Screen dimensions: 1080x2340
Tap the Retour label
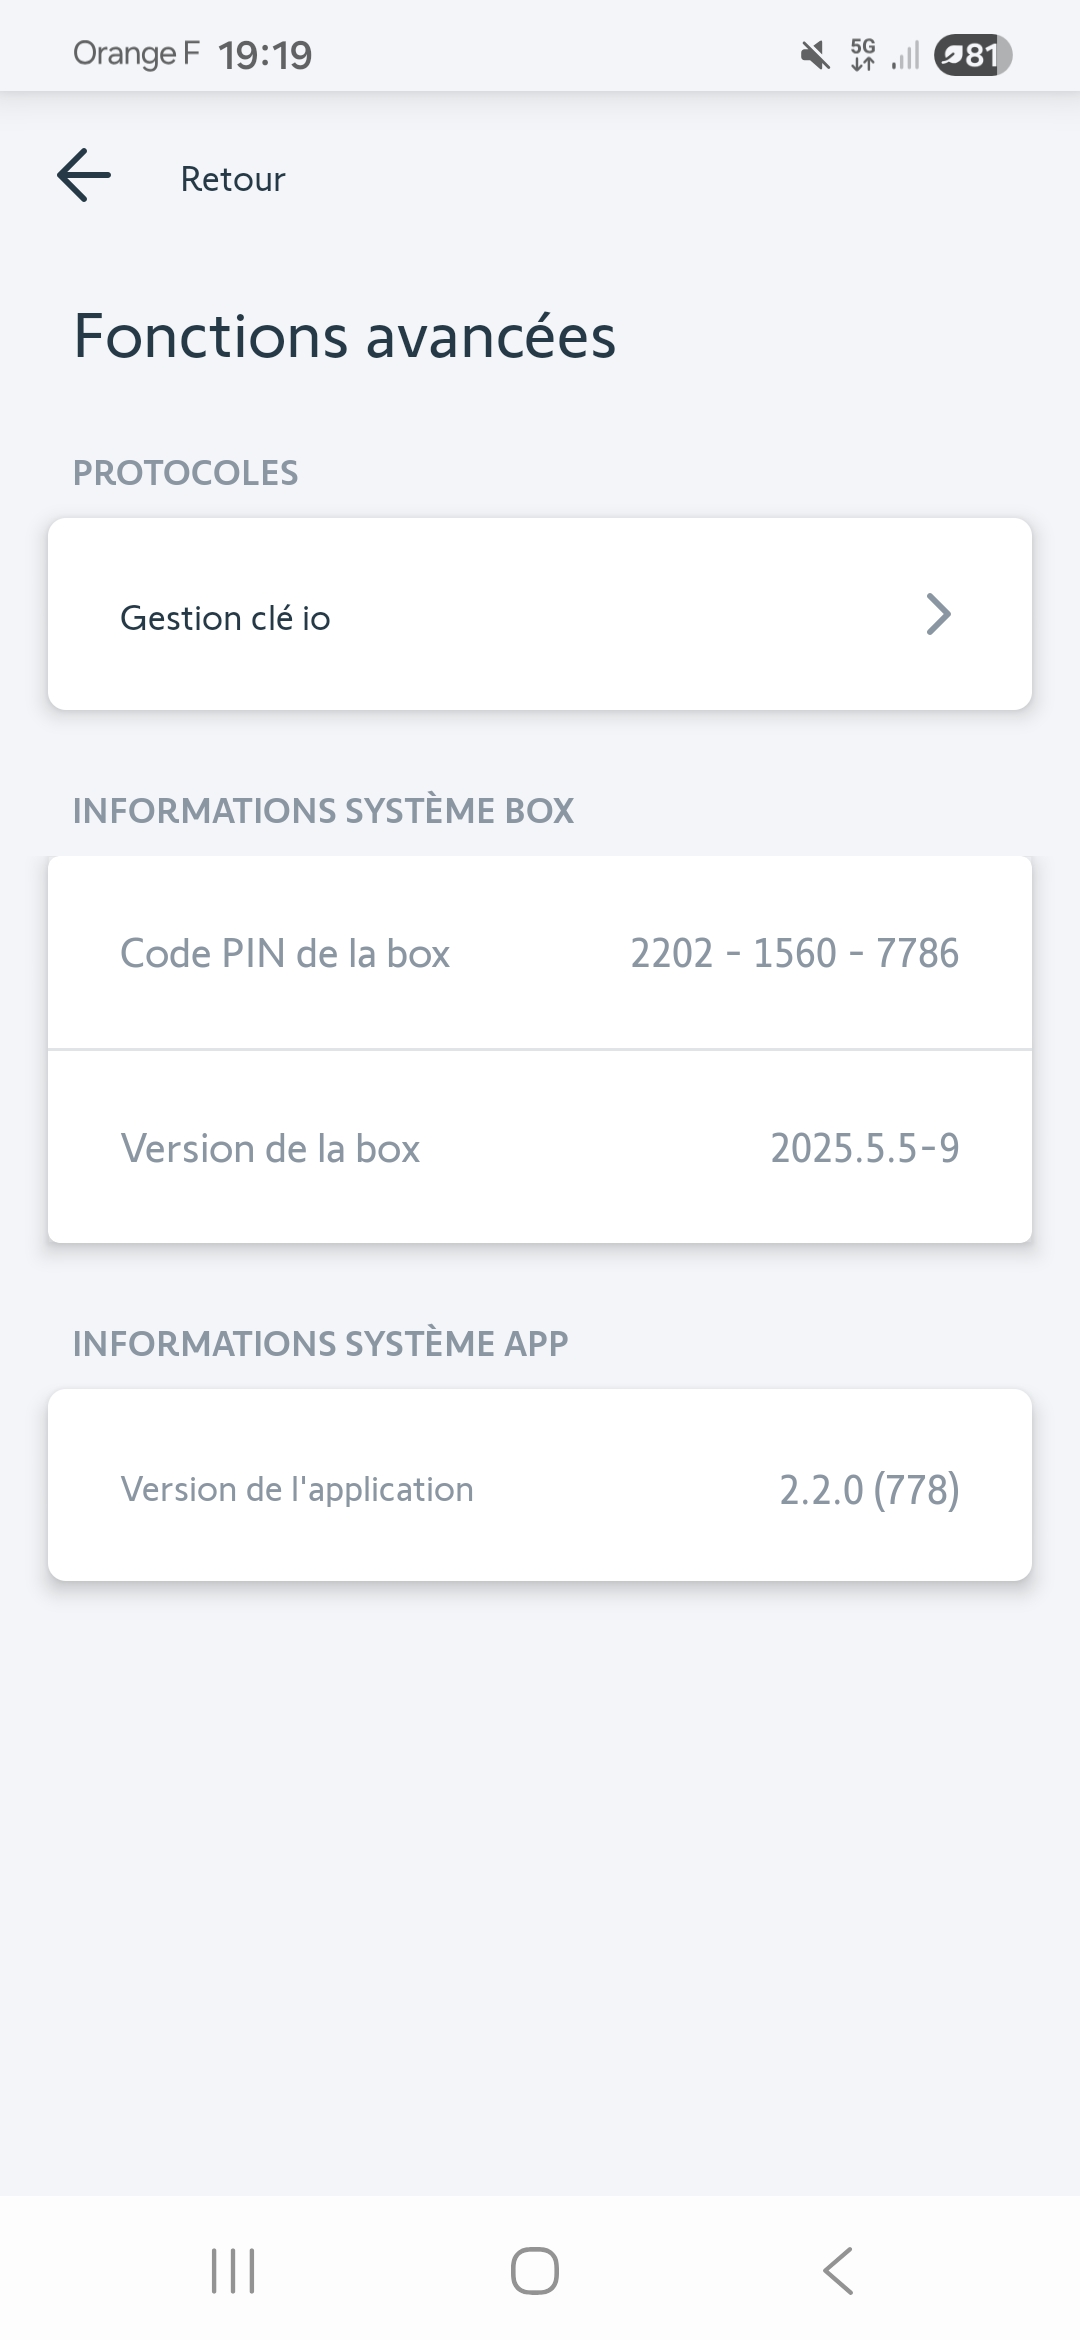coord(233,179)
